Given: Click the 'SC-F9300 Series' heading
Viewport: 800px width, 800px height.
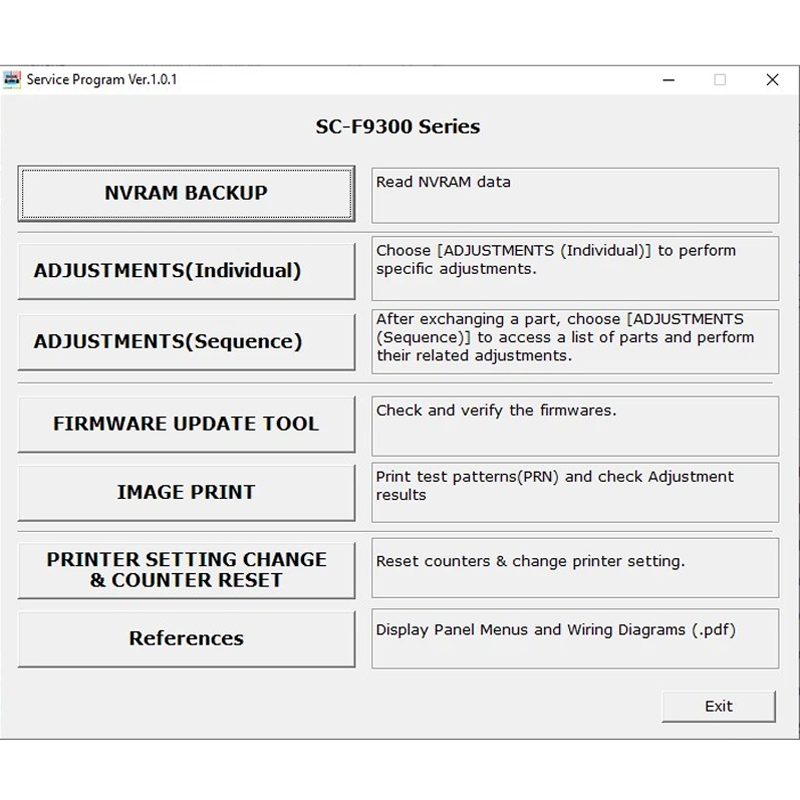Looking at the screenshot, I should point(397,127).
